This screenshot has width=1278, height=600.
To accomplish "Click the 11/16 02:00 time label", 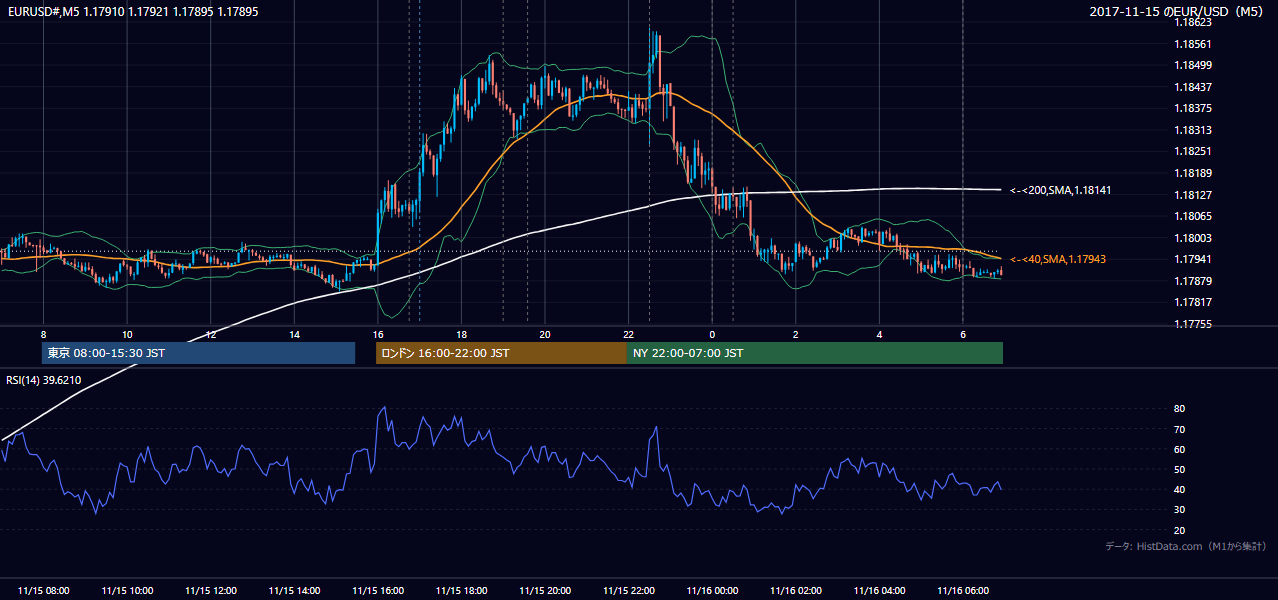I will (796, 591).
